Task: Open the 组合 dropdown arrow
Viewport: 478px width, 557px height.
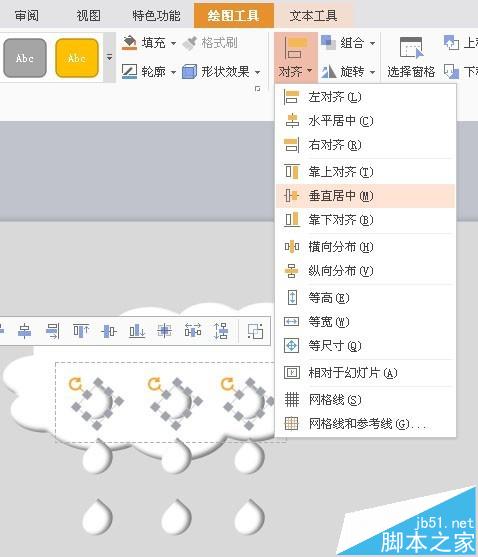Action: pos(373,43)
